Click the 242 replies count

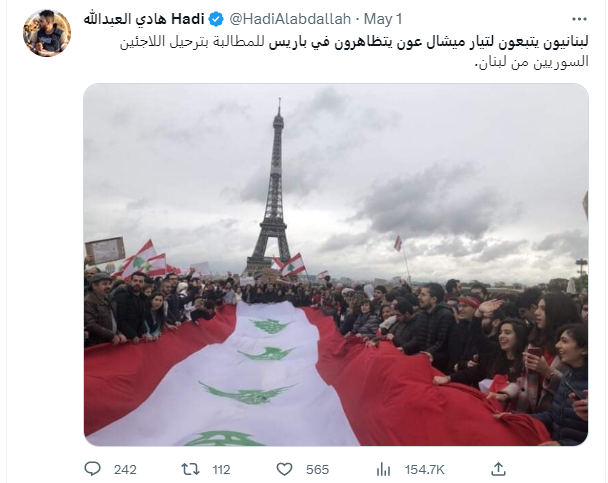pos(125,470)
